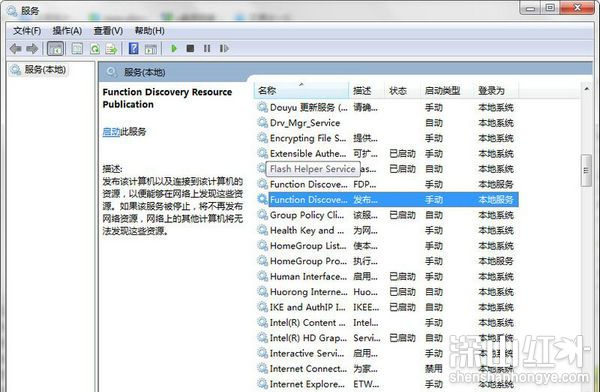
Task: Select the Internet Explore... service
Action: (x=387, y=384)
